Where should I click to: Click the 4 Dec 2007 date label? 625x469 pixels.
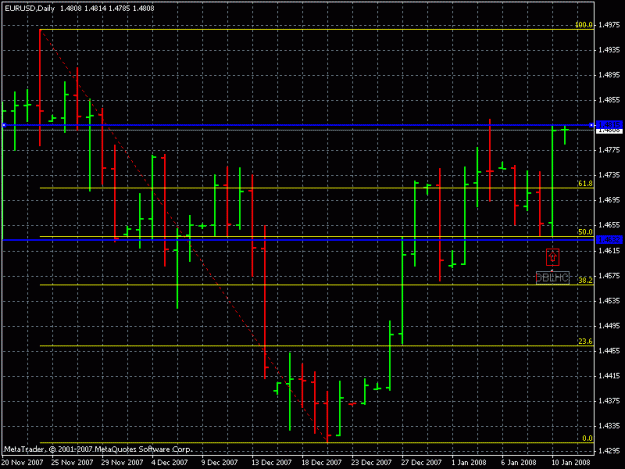(x=169, y=463)
